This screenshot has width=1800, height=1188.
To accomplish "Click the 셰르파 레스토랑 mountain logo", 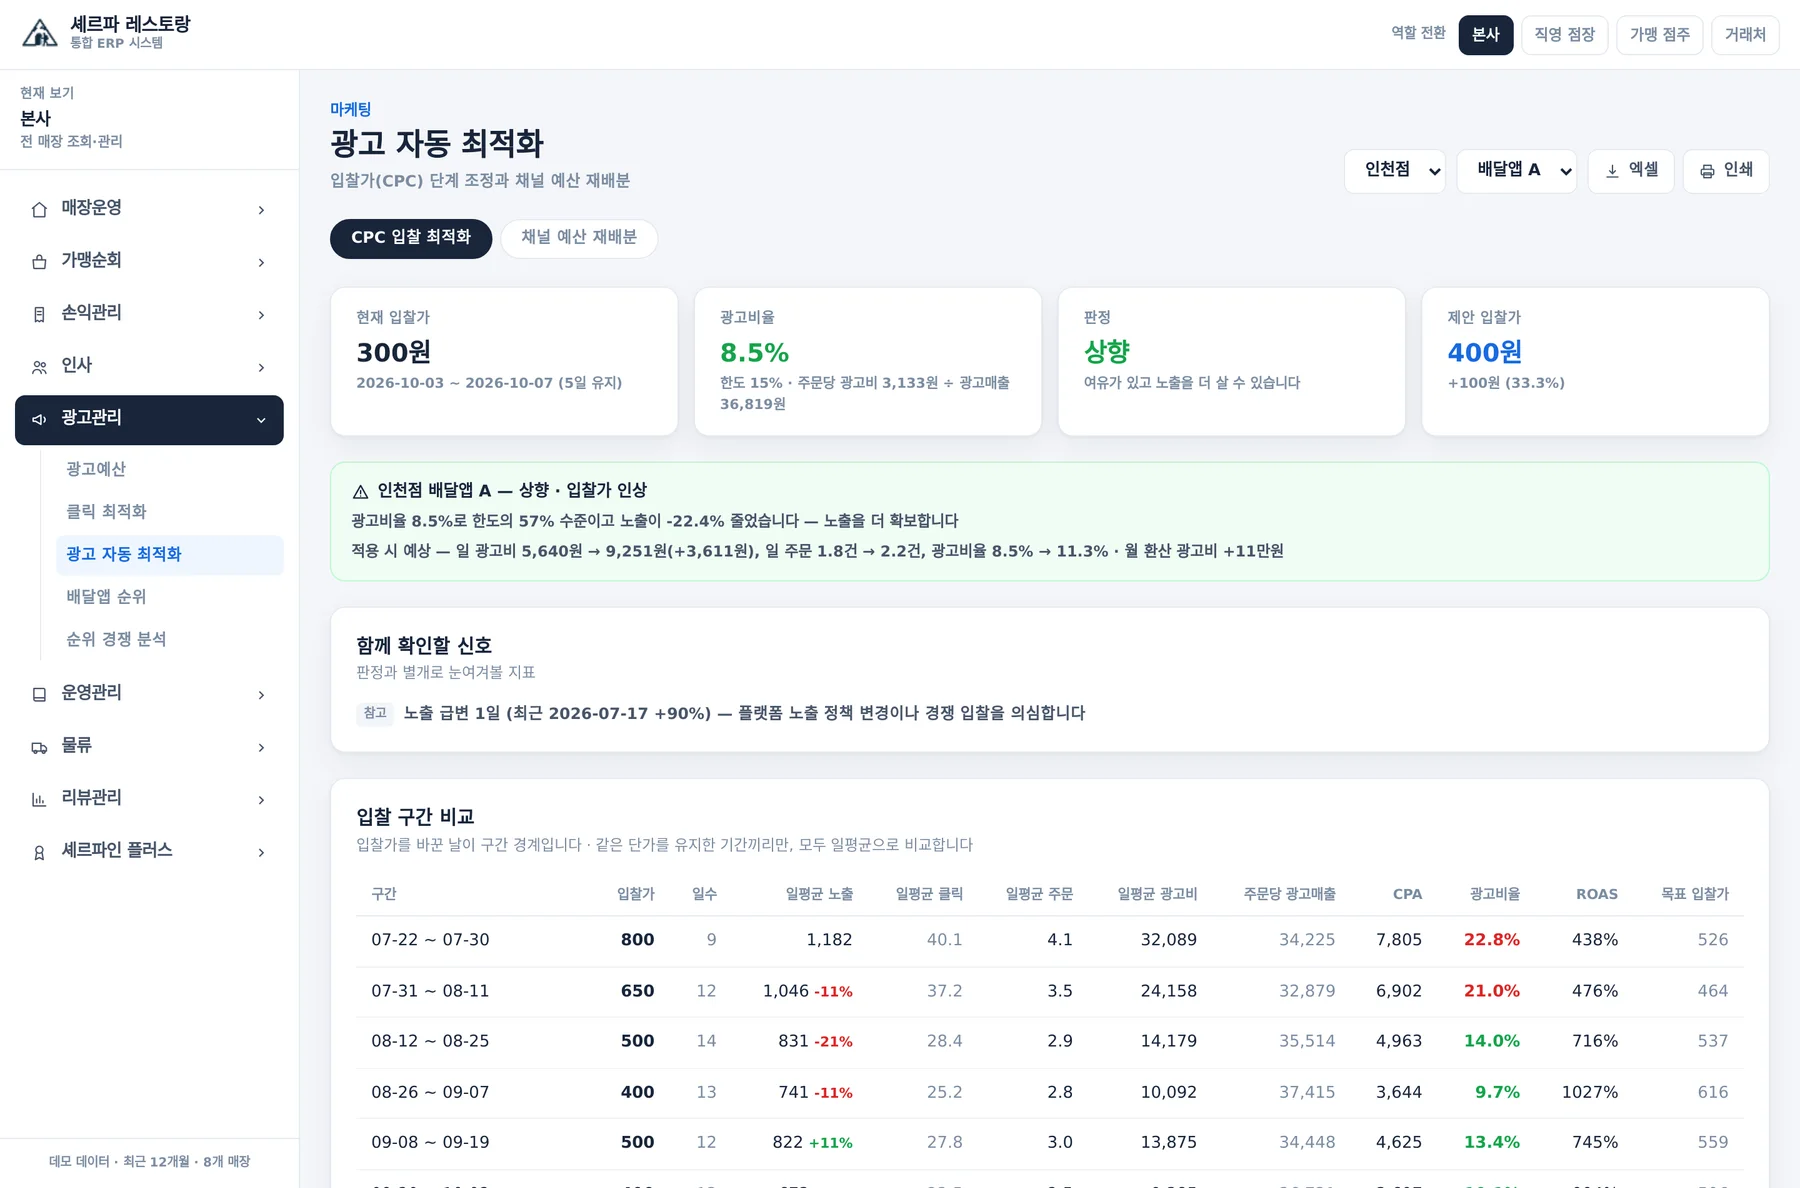I will [x=40, y=34].
